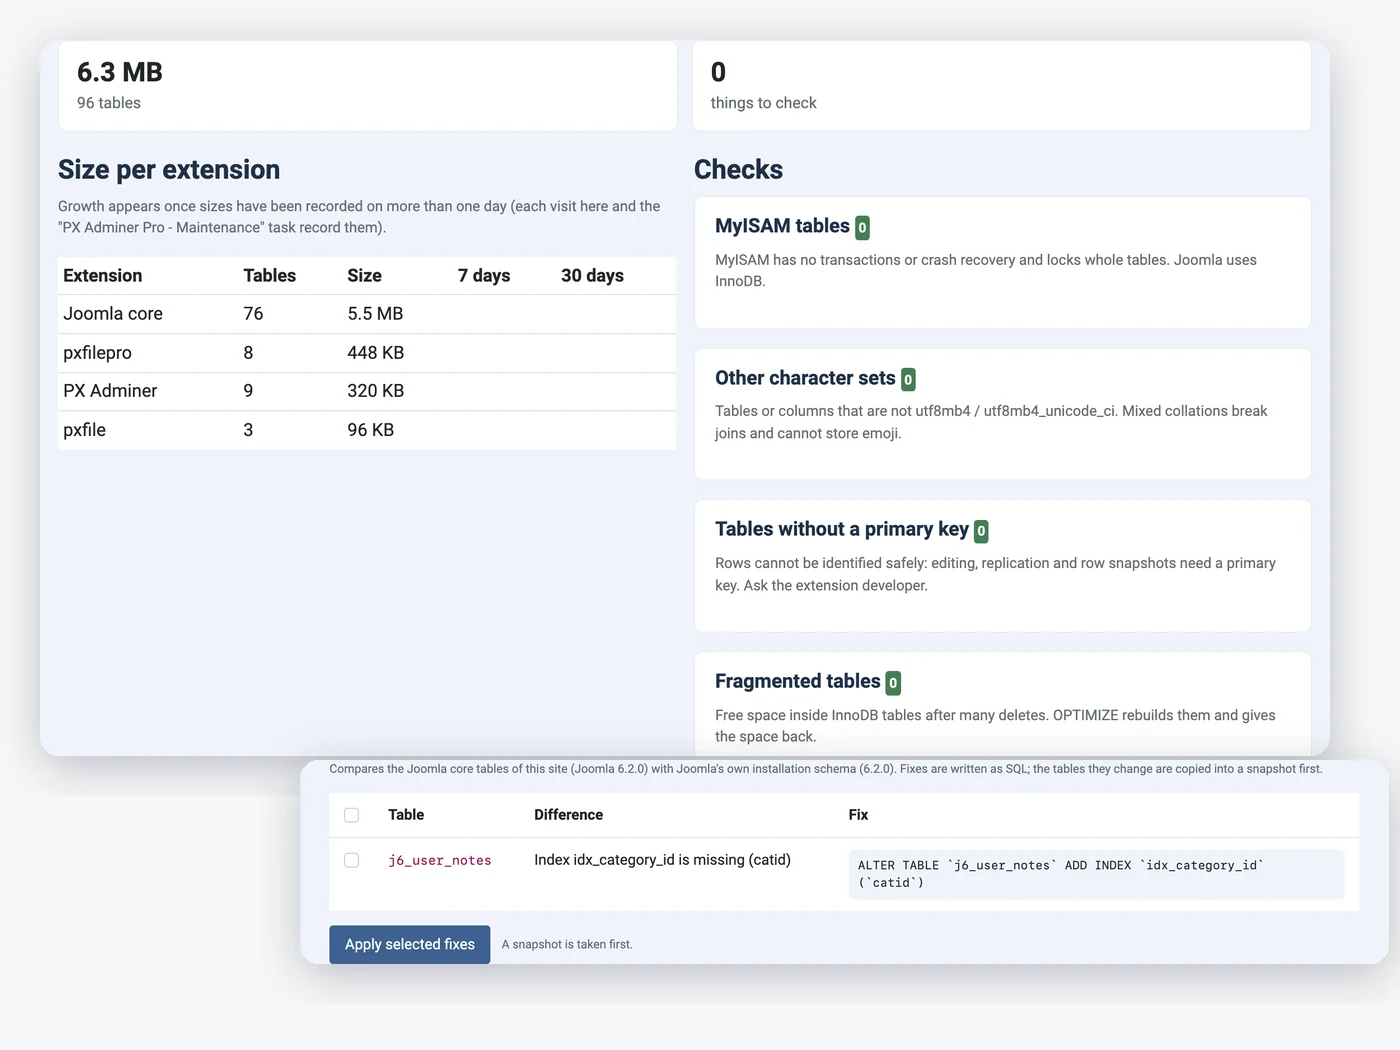
Task: Click the 320 KB size value
Action: tap(376, 391)
